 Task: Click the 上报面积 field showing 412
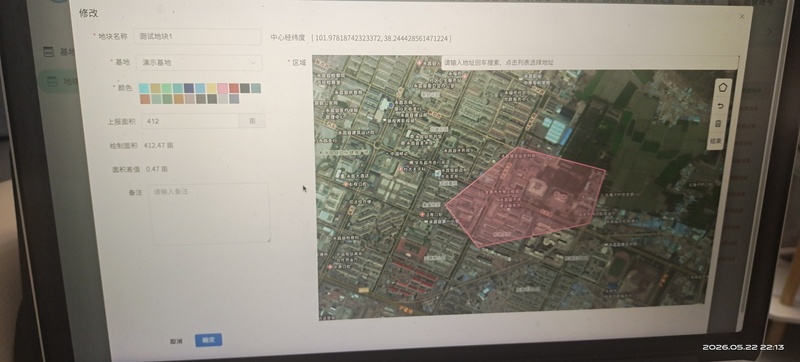pos(191,121)
